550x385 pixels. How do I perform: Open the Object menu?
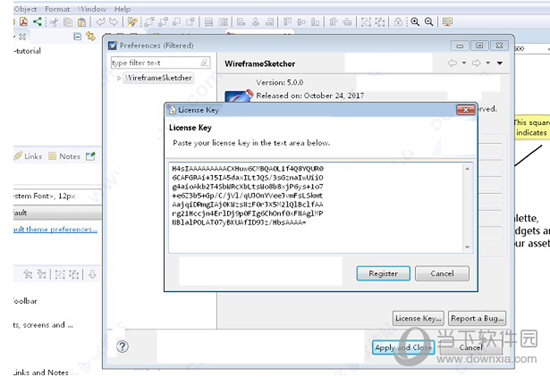pos(25,9)
